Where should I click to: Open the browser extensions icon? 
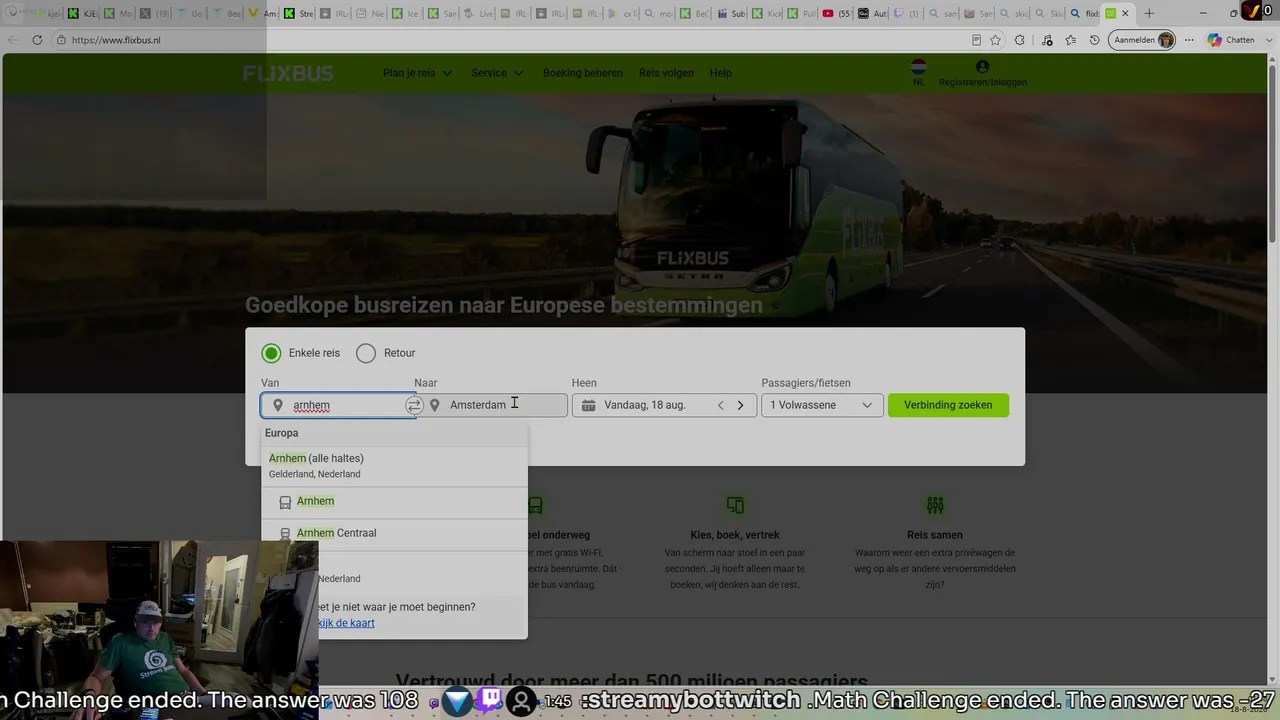click(1020, 40)
